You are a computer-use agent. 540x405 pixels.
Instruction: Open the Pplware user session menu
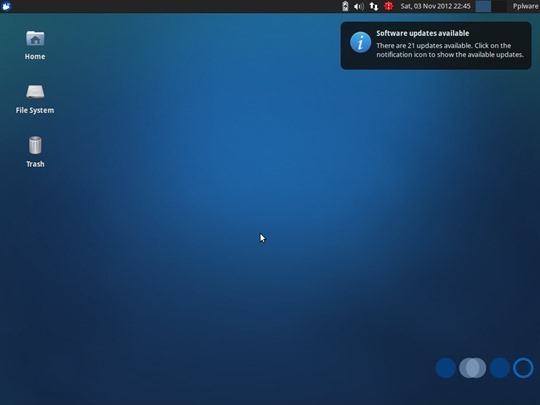point(525,6)
